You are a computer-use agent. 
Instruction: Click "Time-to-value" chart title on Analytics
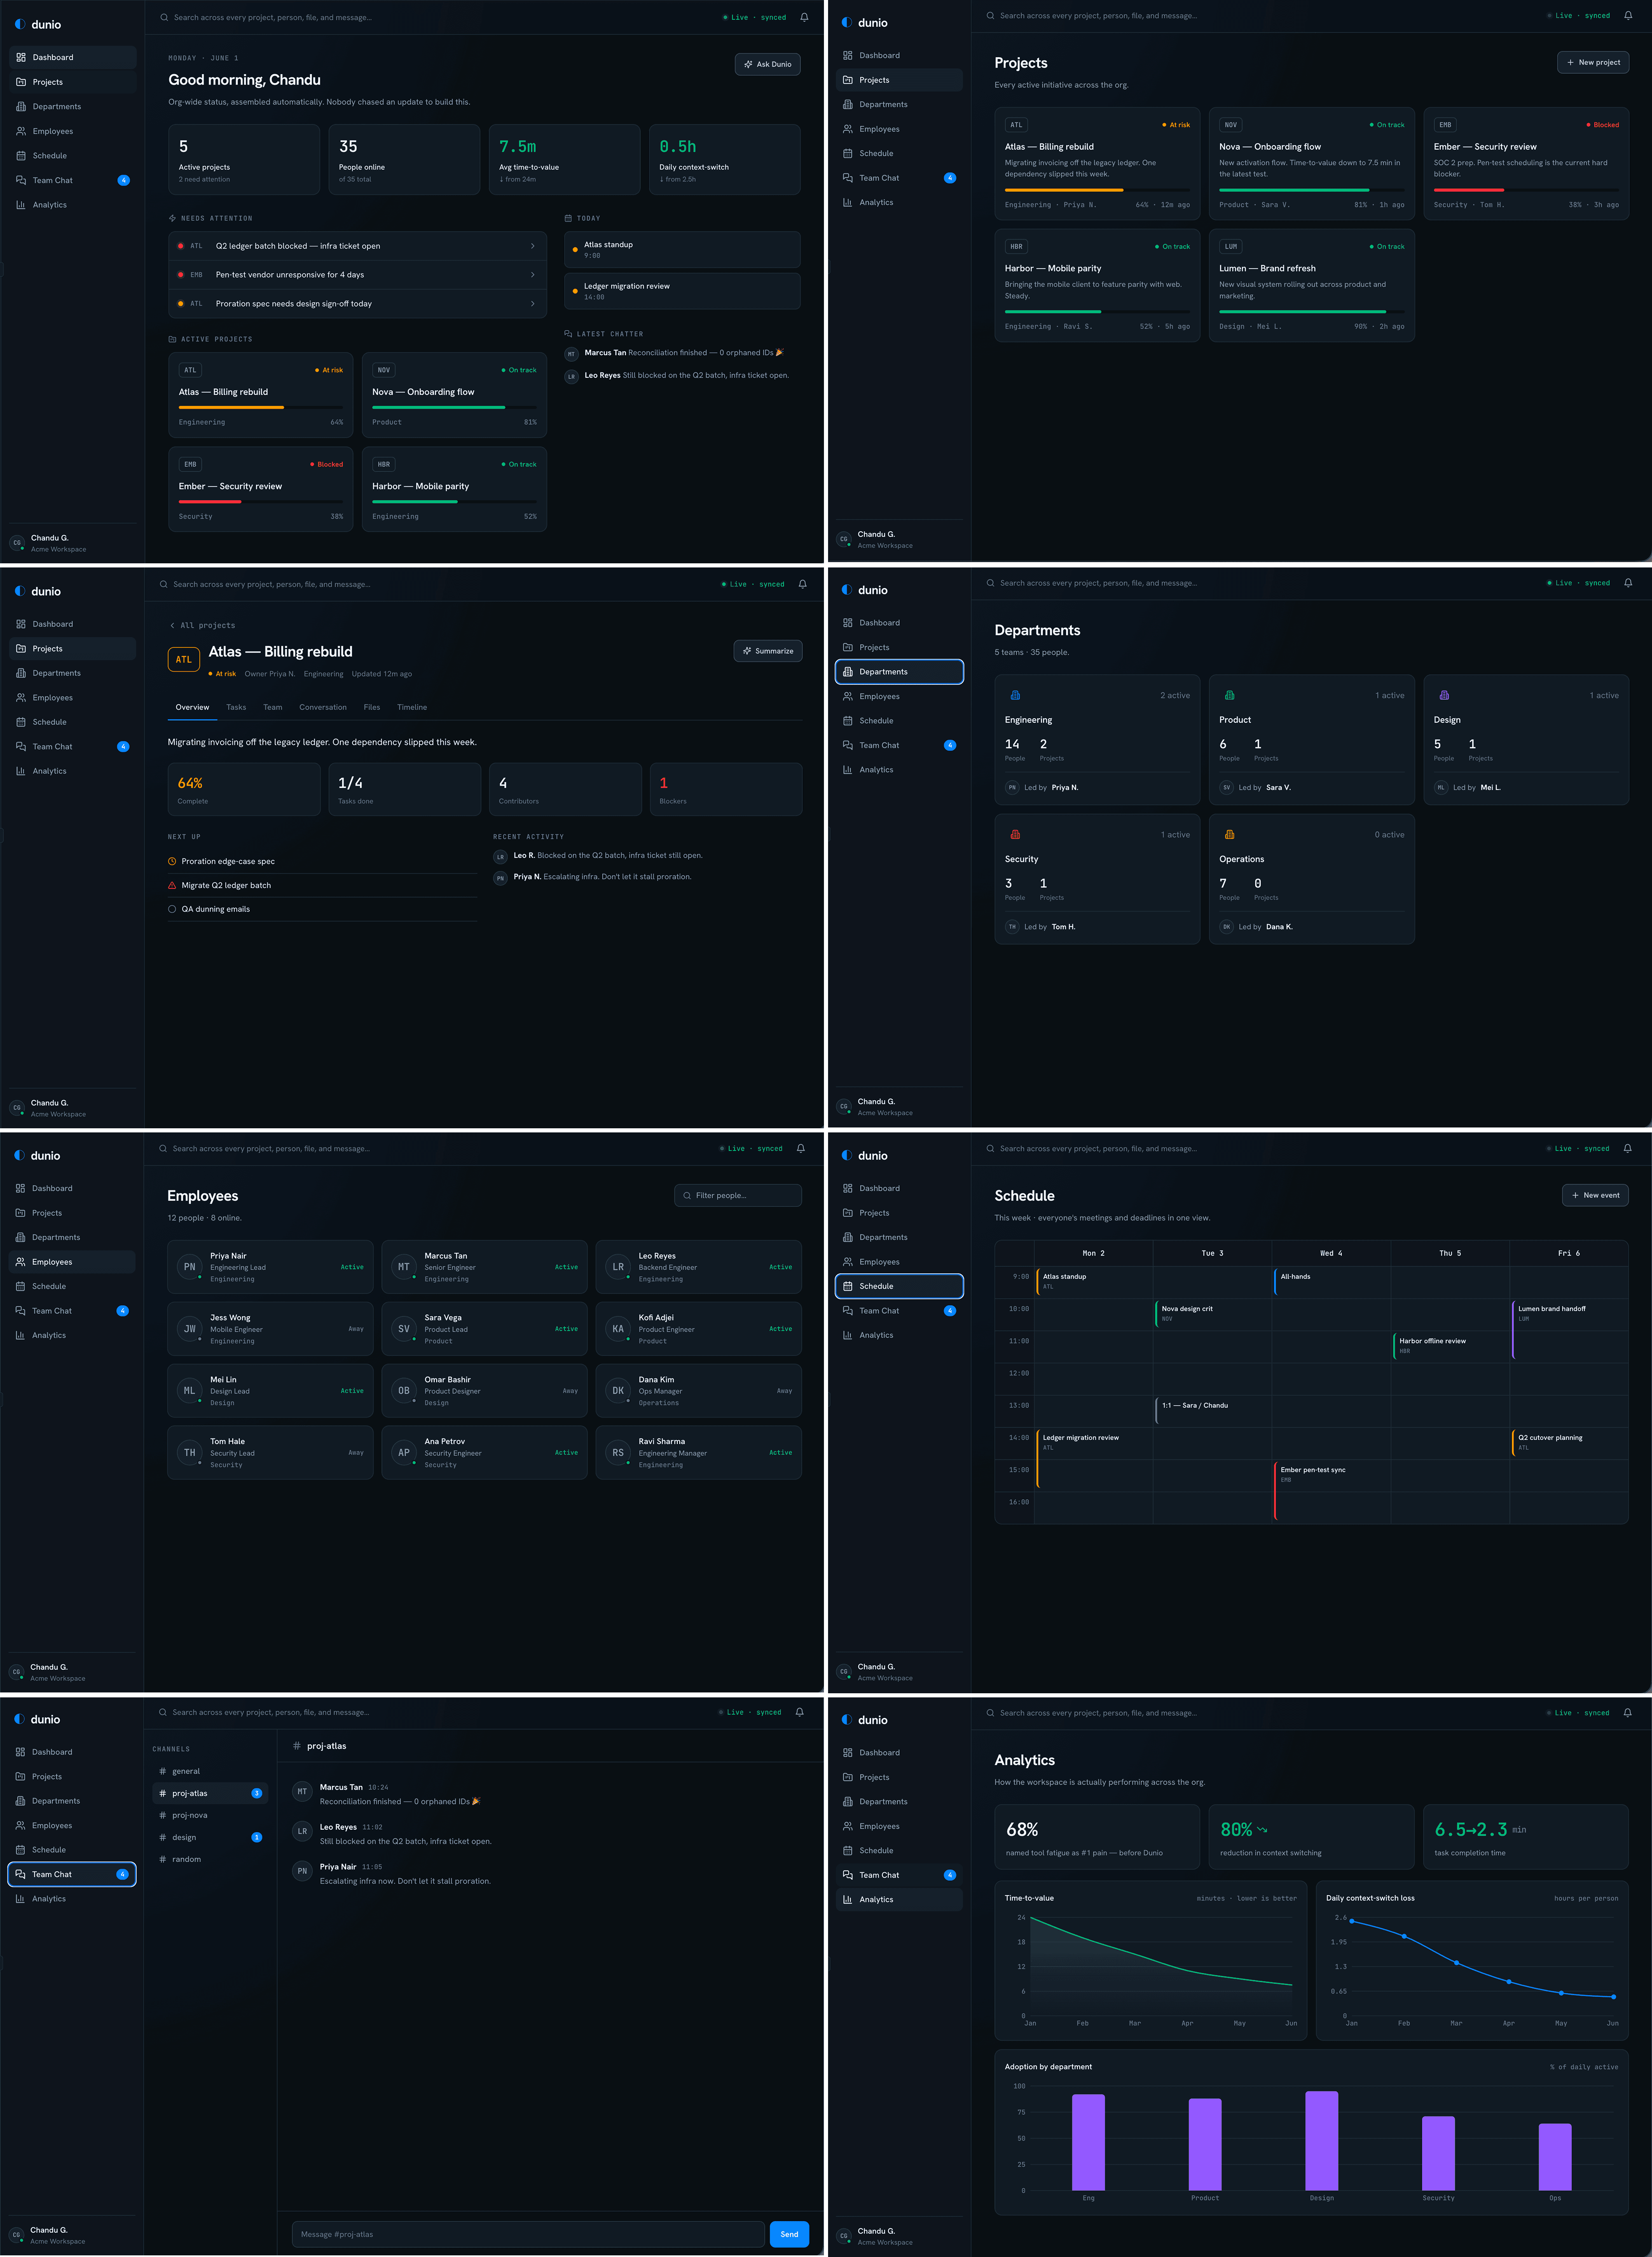(1029, 1898)
